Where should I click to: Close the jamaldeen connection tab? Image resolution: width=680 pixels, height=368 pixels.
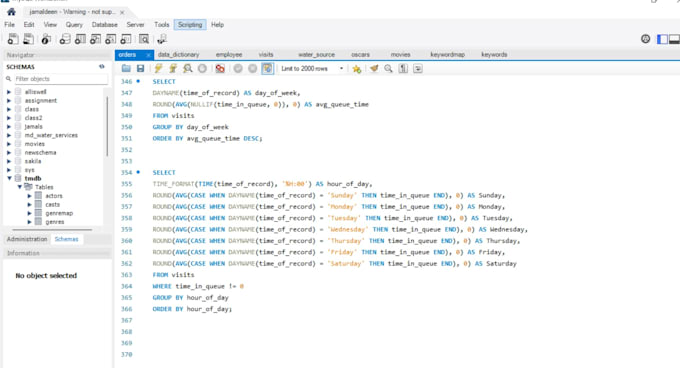[x=122, y=12]
